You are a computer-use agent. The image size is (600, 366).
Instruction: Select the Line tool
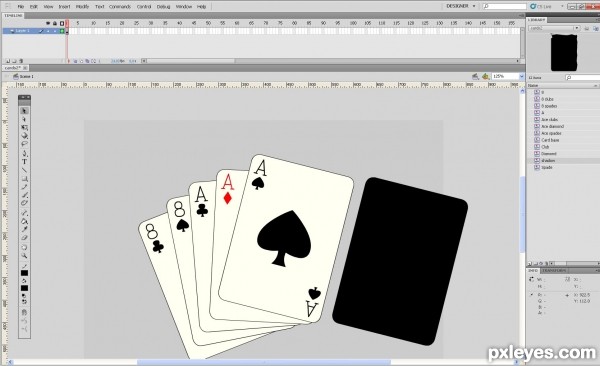[24, 170]
